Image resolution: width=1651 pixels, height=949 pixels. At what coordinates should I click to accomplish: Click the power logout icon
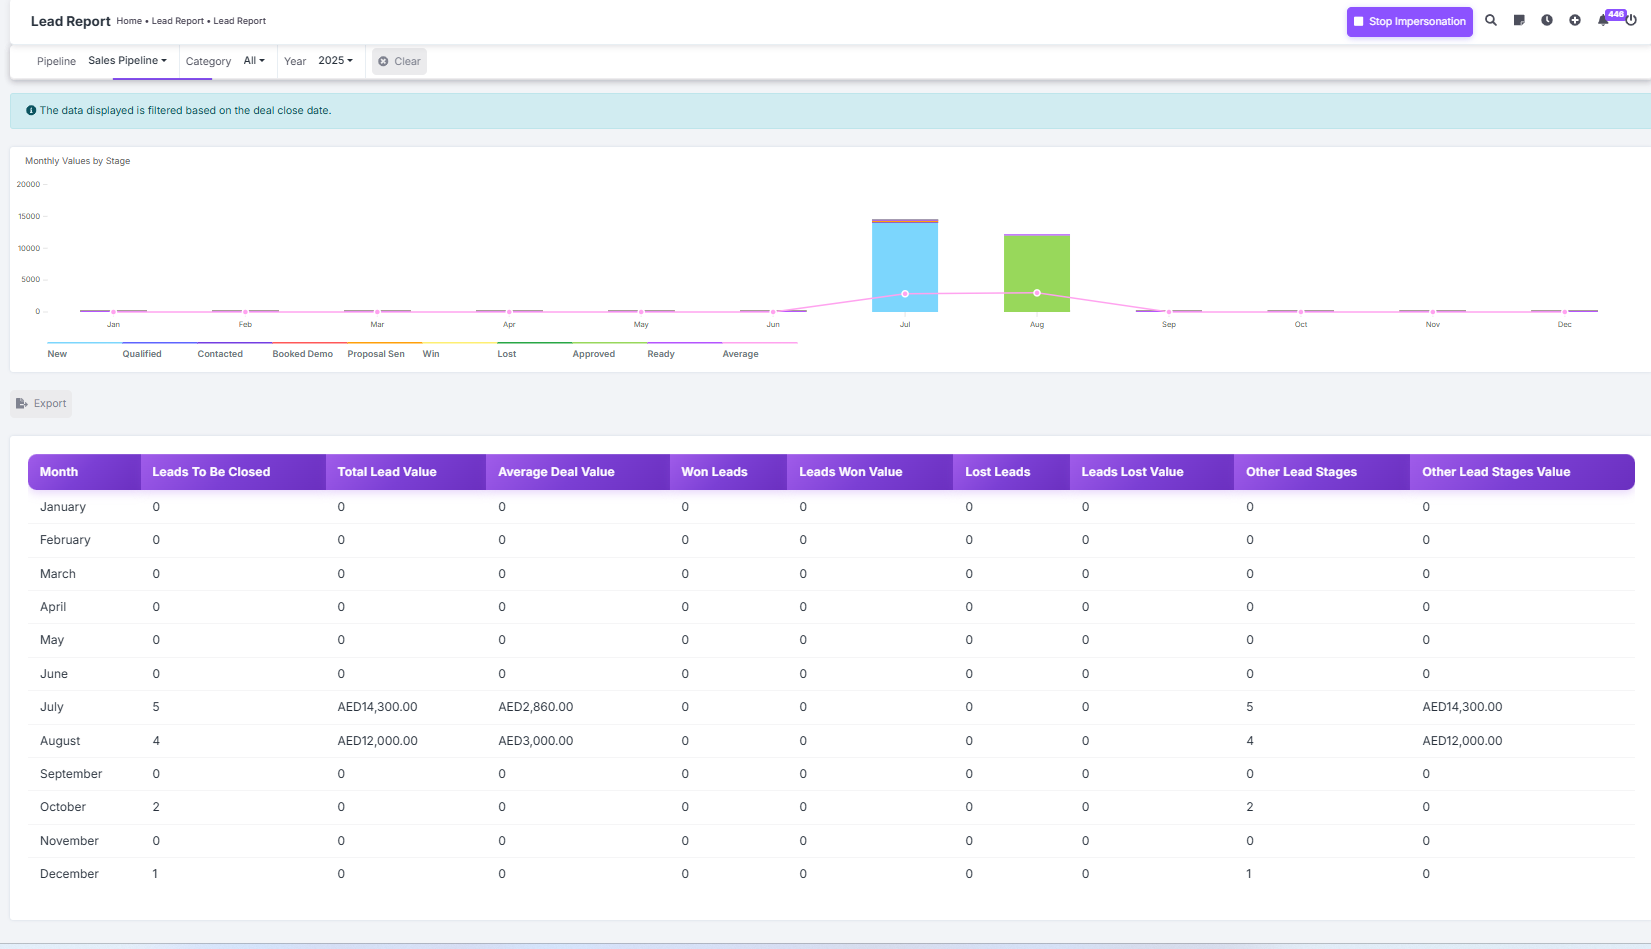coord(1631,20)
